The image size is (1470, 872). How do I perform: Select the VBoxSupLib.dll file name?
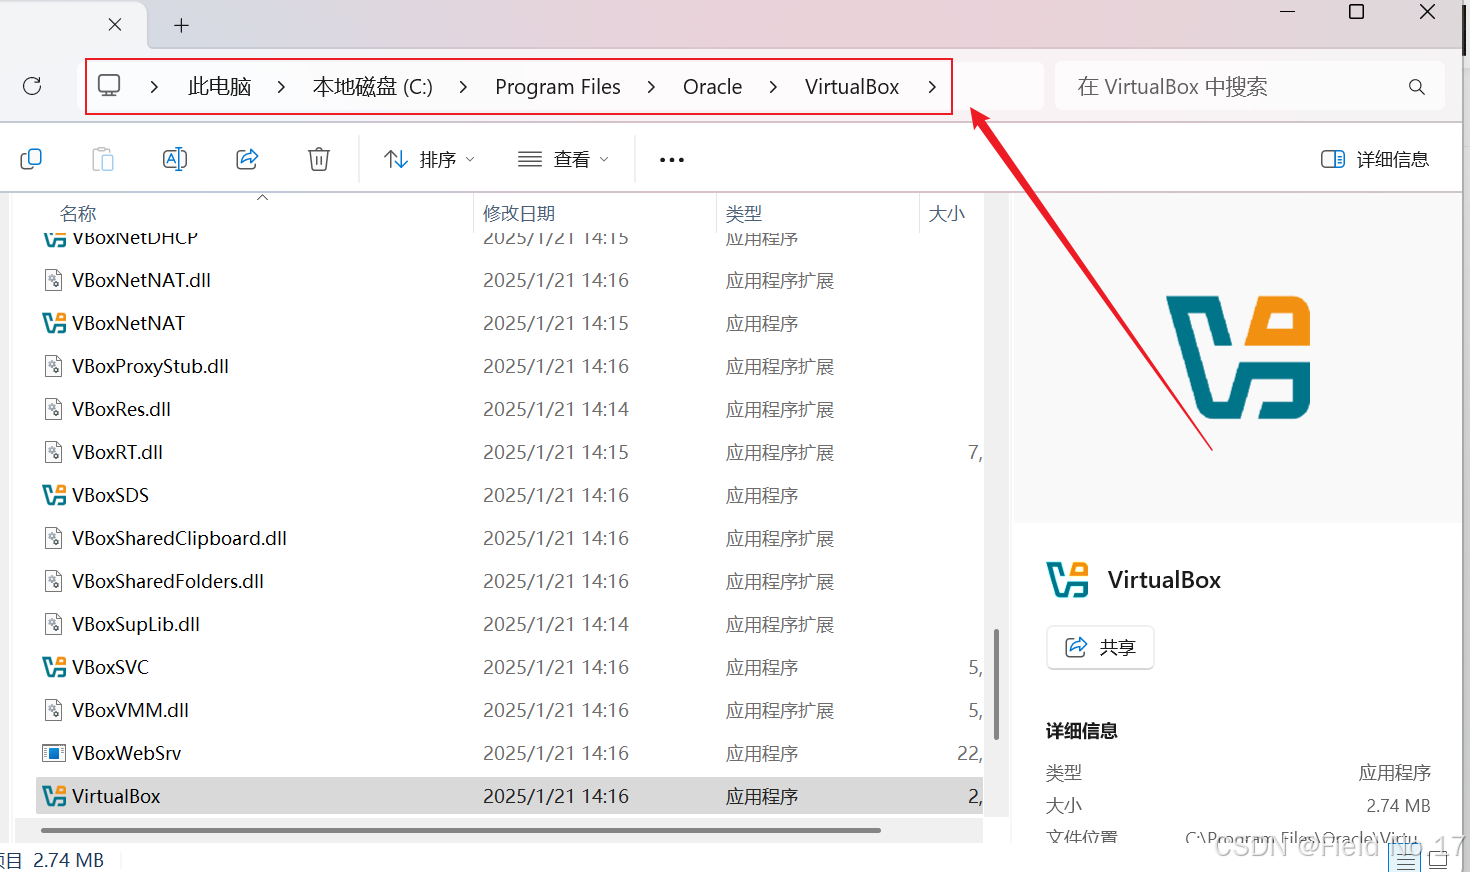tap(136, 624)
